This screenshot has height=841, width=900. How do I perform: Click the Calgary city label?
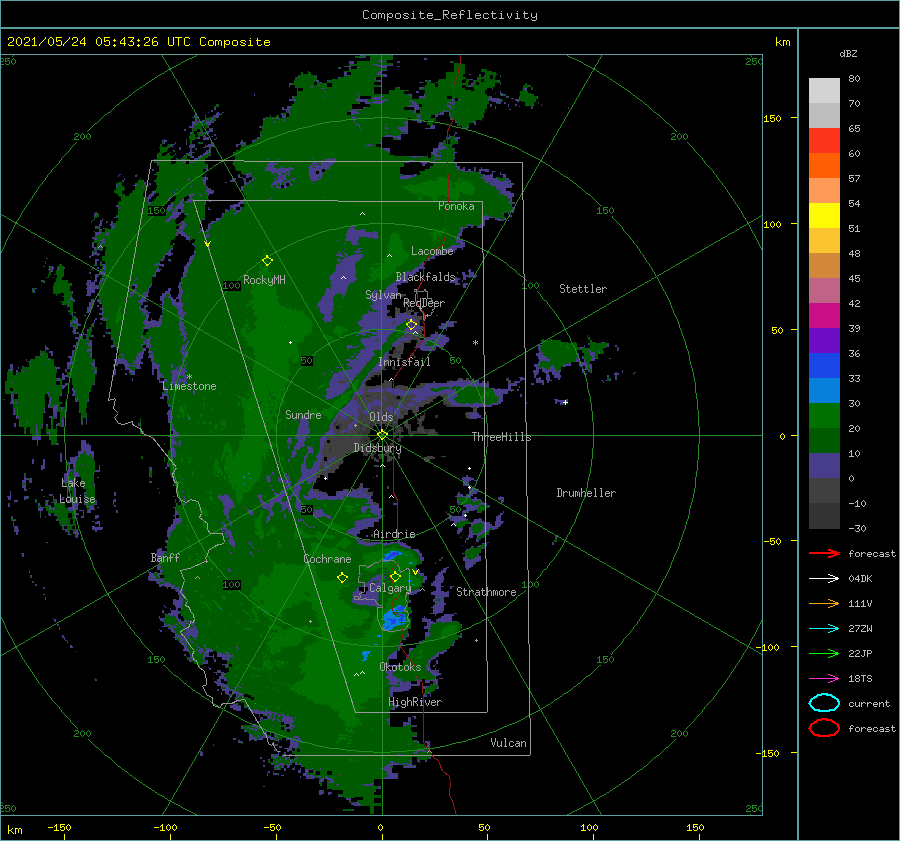tap(390, 588)
